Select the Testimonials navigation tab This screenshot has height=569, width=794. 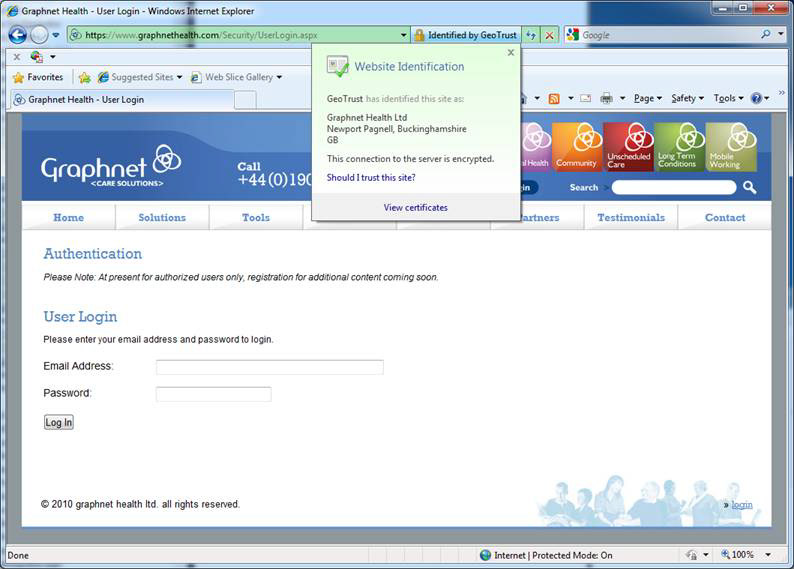[631, 217]
